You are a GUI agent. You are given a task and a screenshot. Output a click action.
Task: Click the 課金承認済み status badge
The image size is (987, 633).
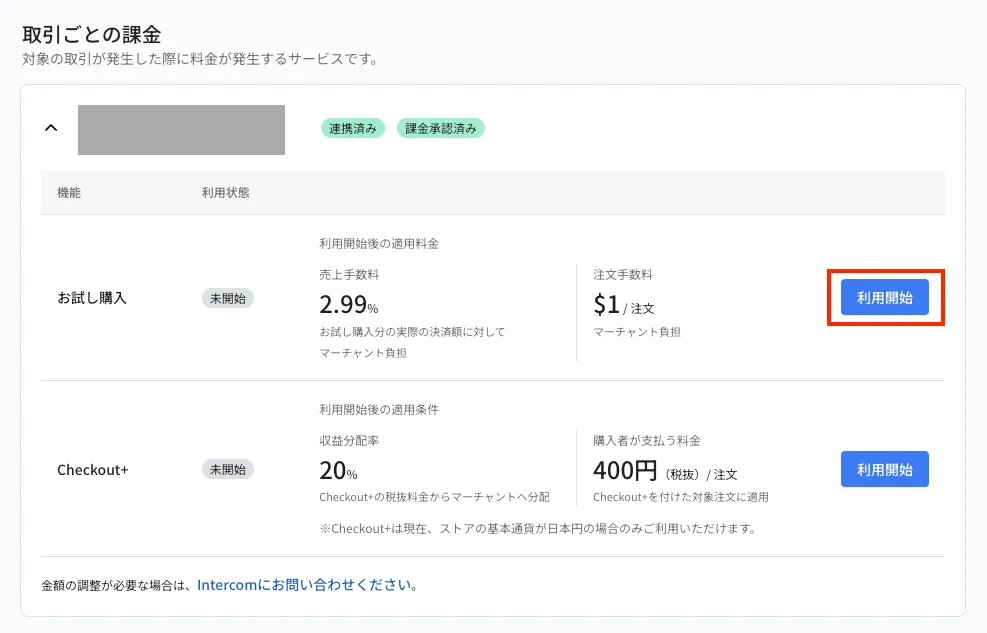coord(441,128)
